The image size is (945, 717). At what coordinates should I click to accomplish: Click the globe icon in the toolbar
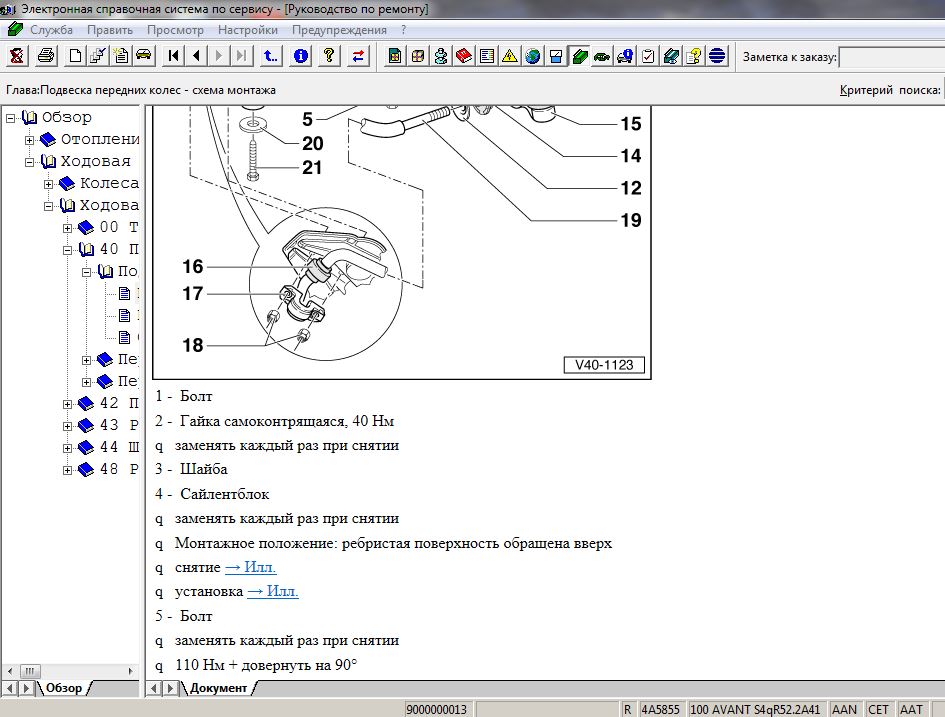tap(533, 56)
